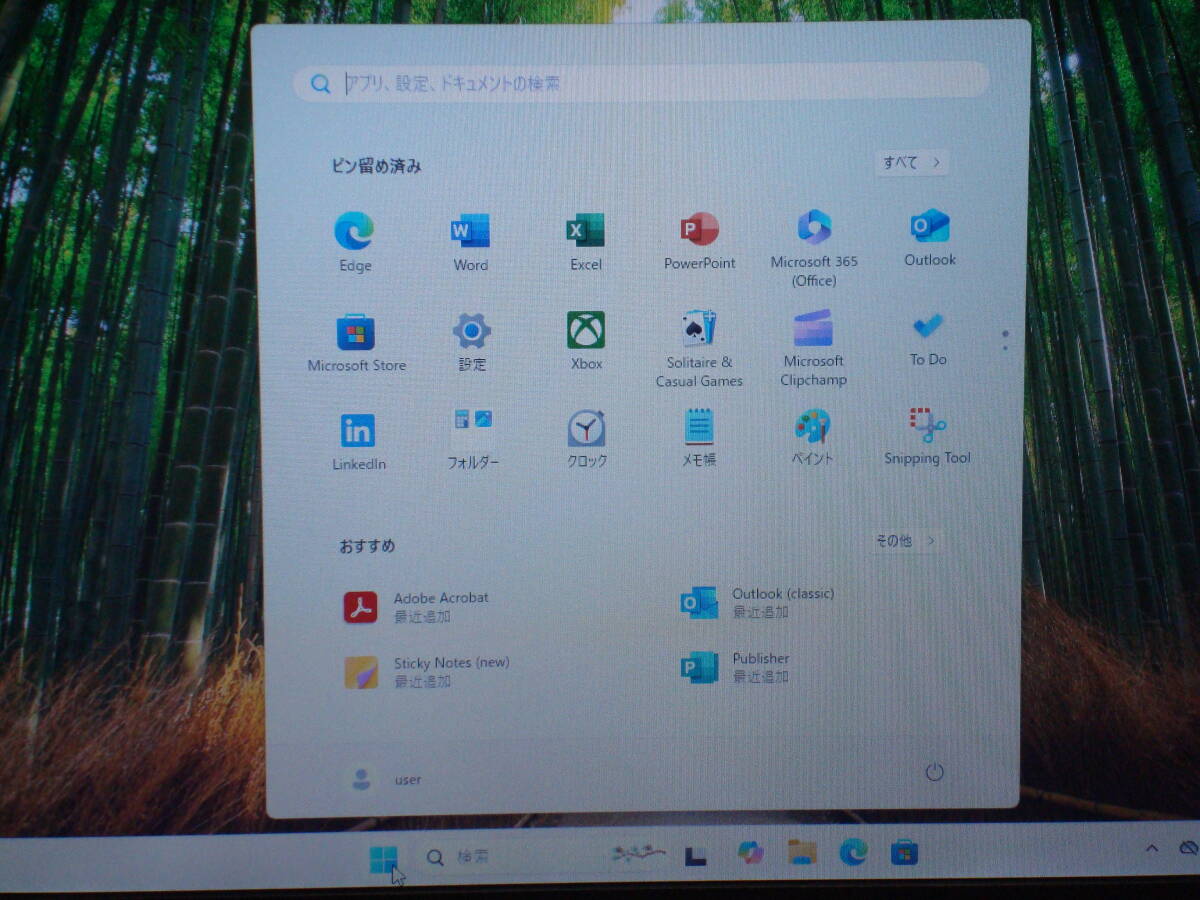This screenshot has width=1200, height=900.
Task: Open Excel from pinned apps
Action: (586, 241)
